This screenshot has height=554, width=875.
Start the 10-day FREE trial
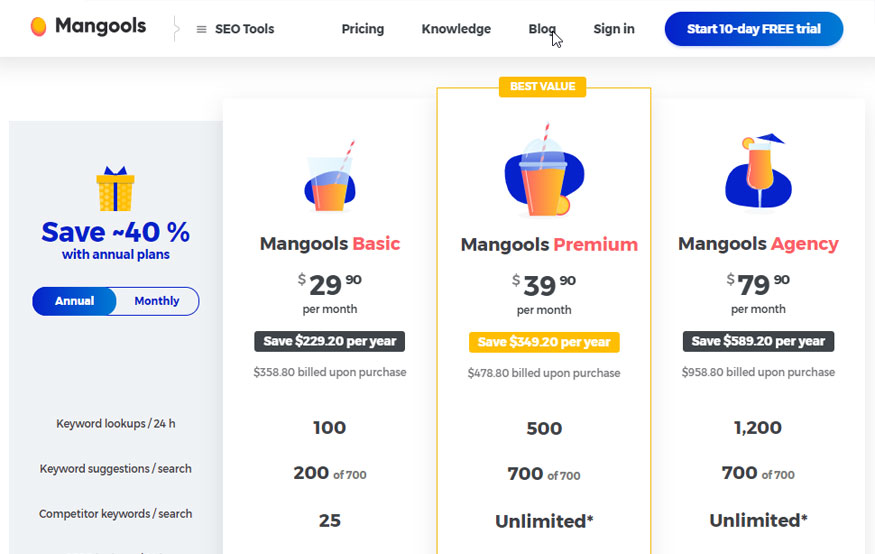(753, 29)
